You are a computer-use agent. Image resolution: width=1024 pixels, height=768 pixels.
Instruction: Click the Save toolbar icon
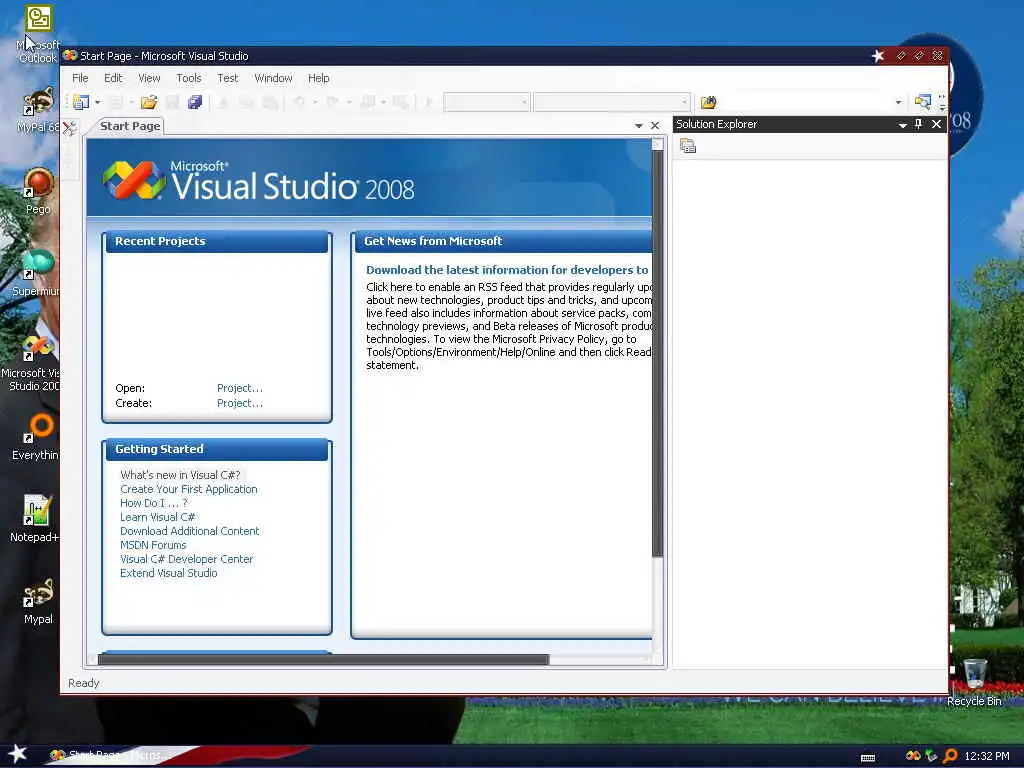[172, 102]
